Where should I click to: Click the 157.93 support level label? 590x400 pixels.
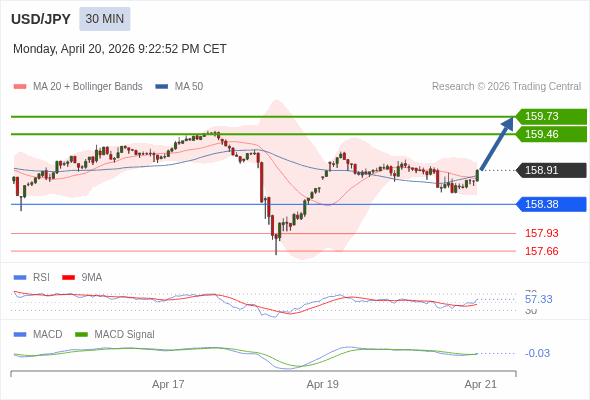(x=541, y=233)
